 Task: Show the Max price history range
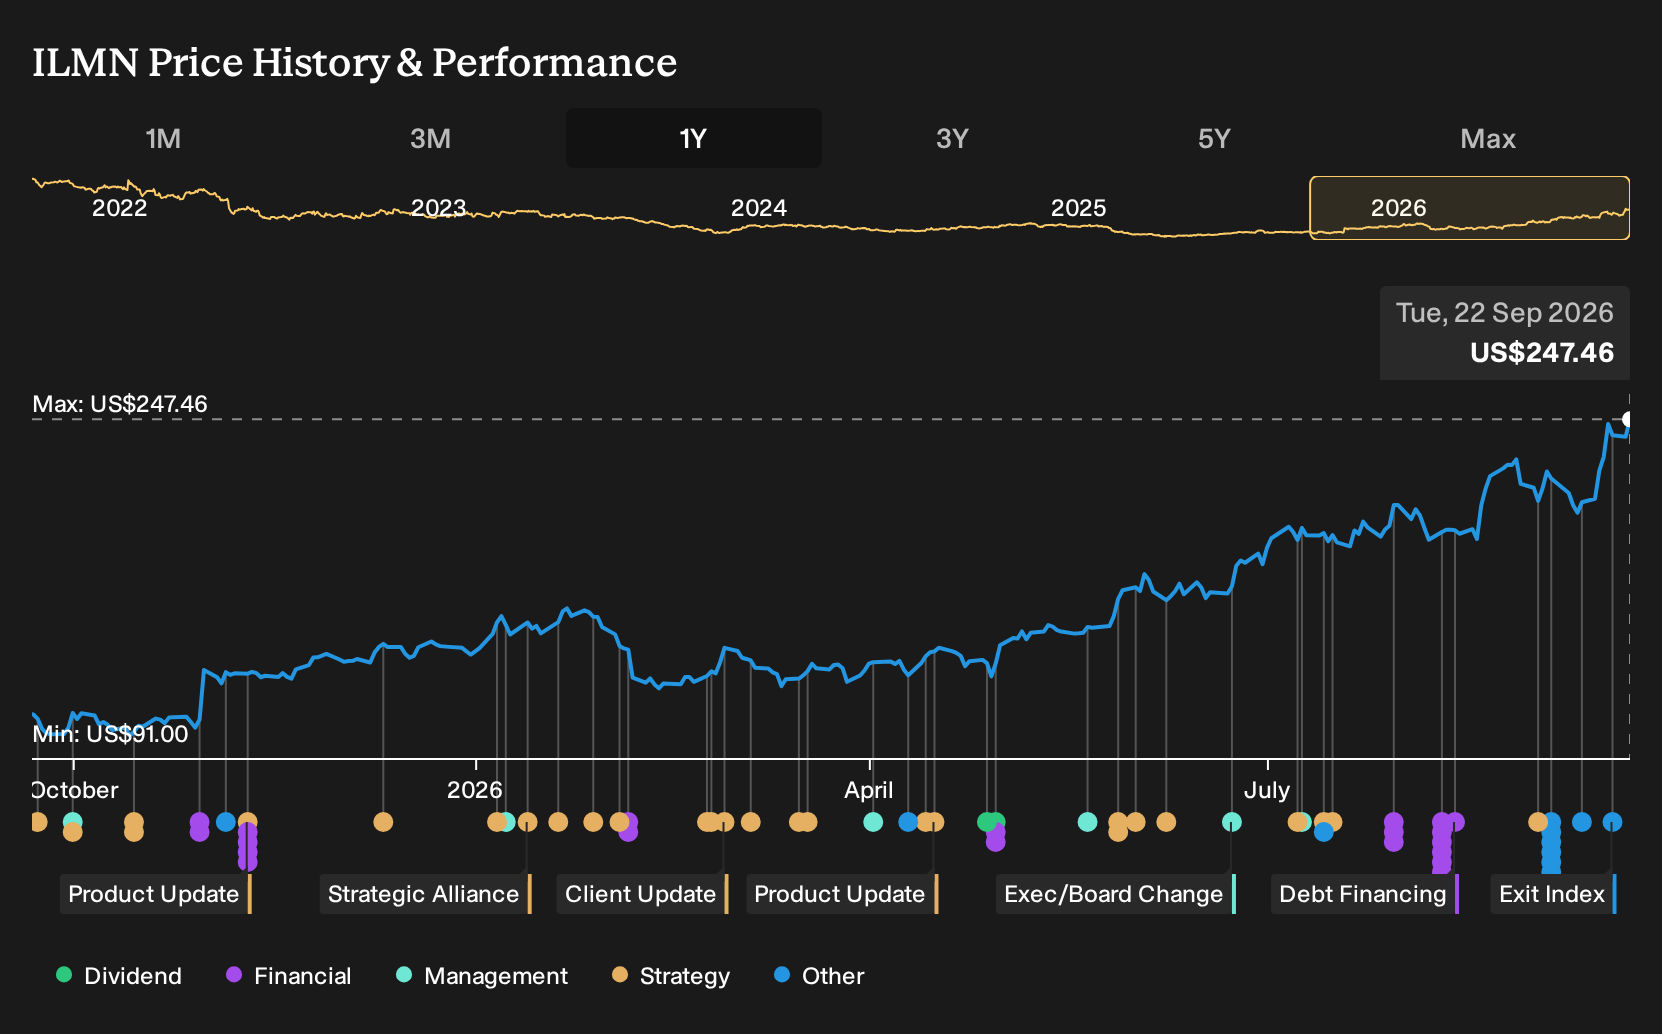tap(1488, 138)
